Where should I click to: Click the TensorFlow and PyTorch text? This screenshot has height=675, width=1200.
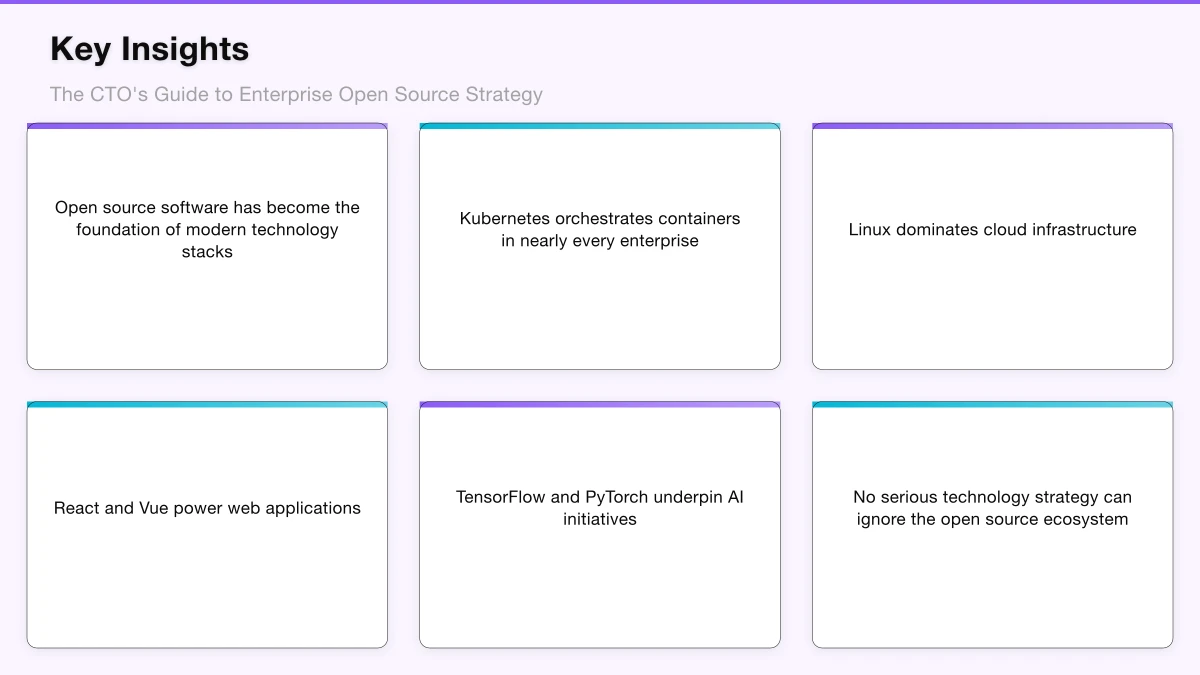[600, 508]
